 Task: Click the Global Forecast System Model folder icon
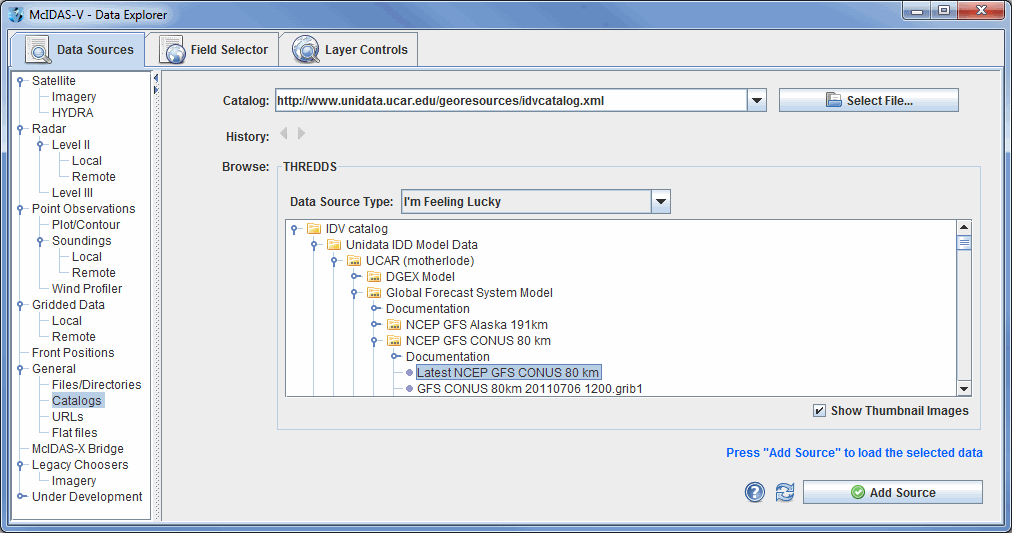[374, 293]
